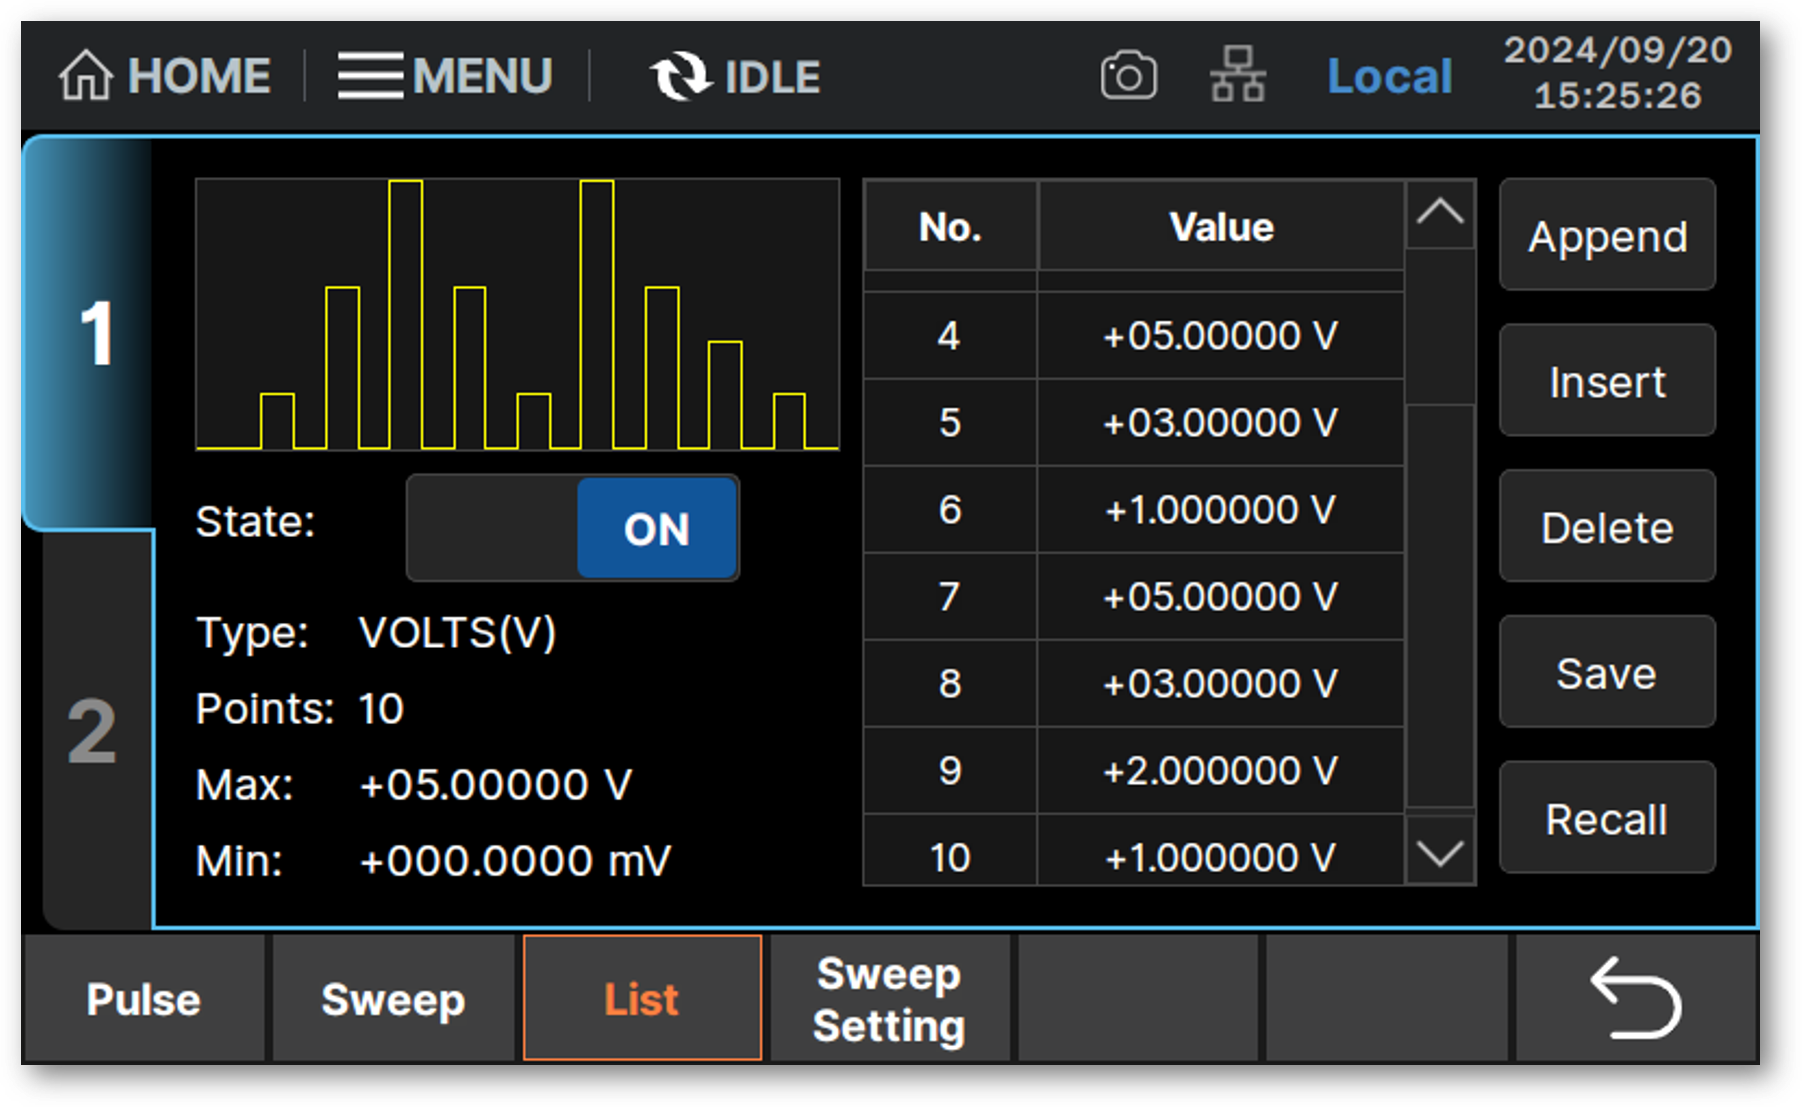Take a screenshot with camera icon
The width and height of the screenshot is (1802, 1107).
click(x=1128, y=76)
